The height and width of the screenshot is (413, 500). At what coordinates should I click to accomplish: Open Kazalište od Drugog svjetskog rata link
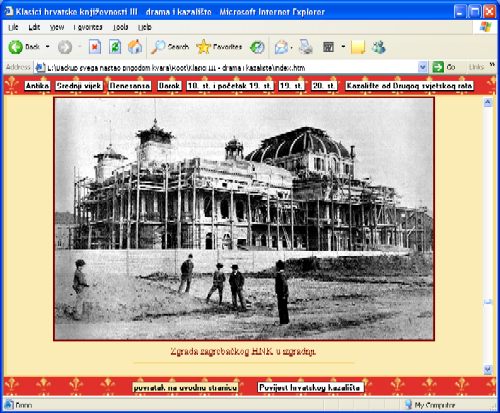pyautogui.click(x=409, y=86)
